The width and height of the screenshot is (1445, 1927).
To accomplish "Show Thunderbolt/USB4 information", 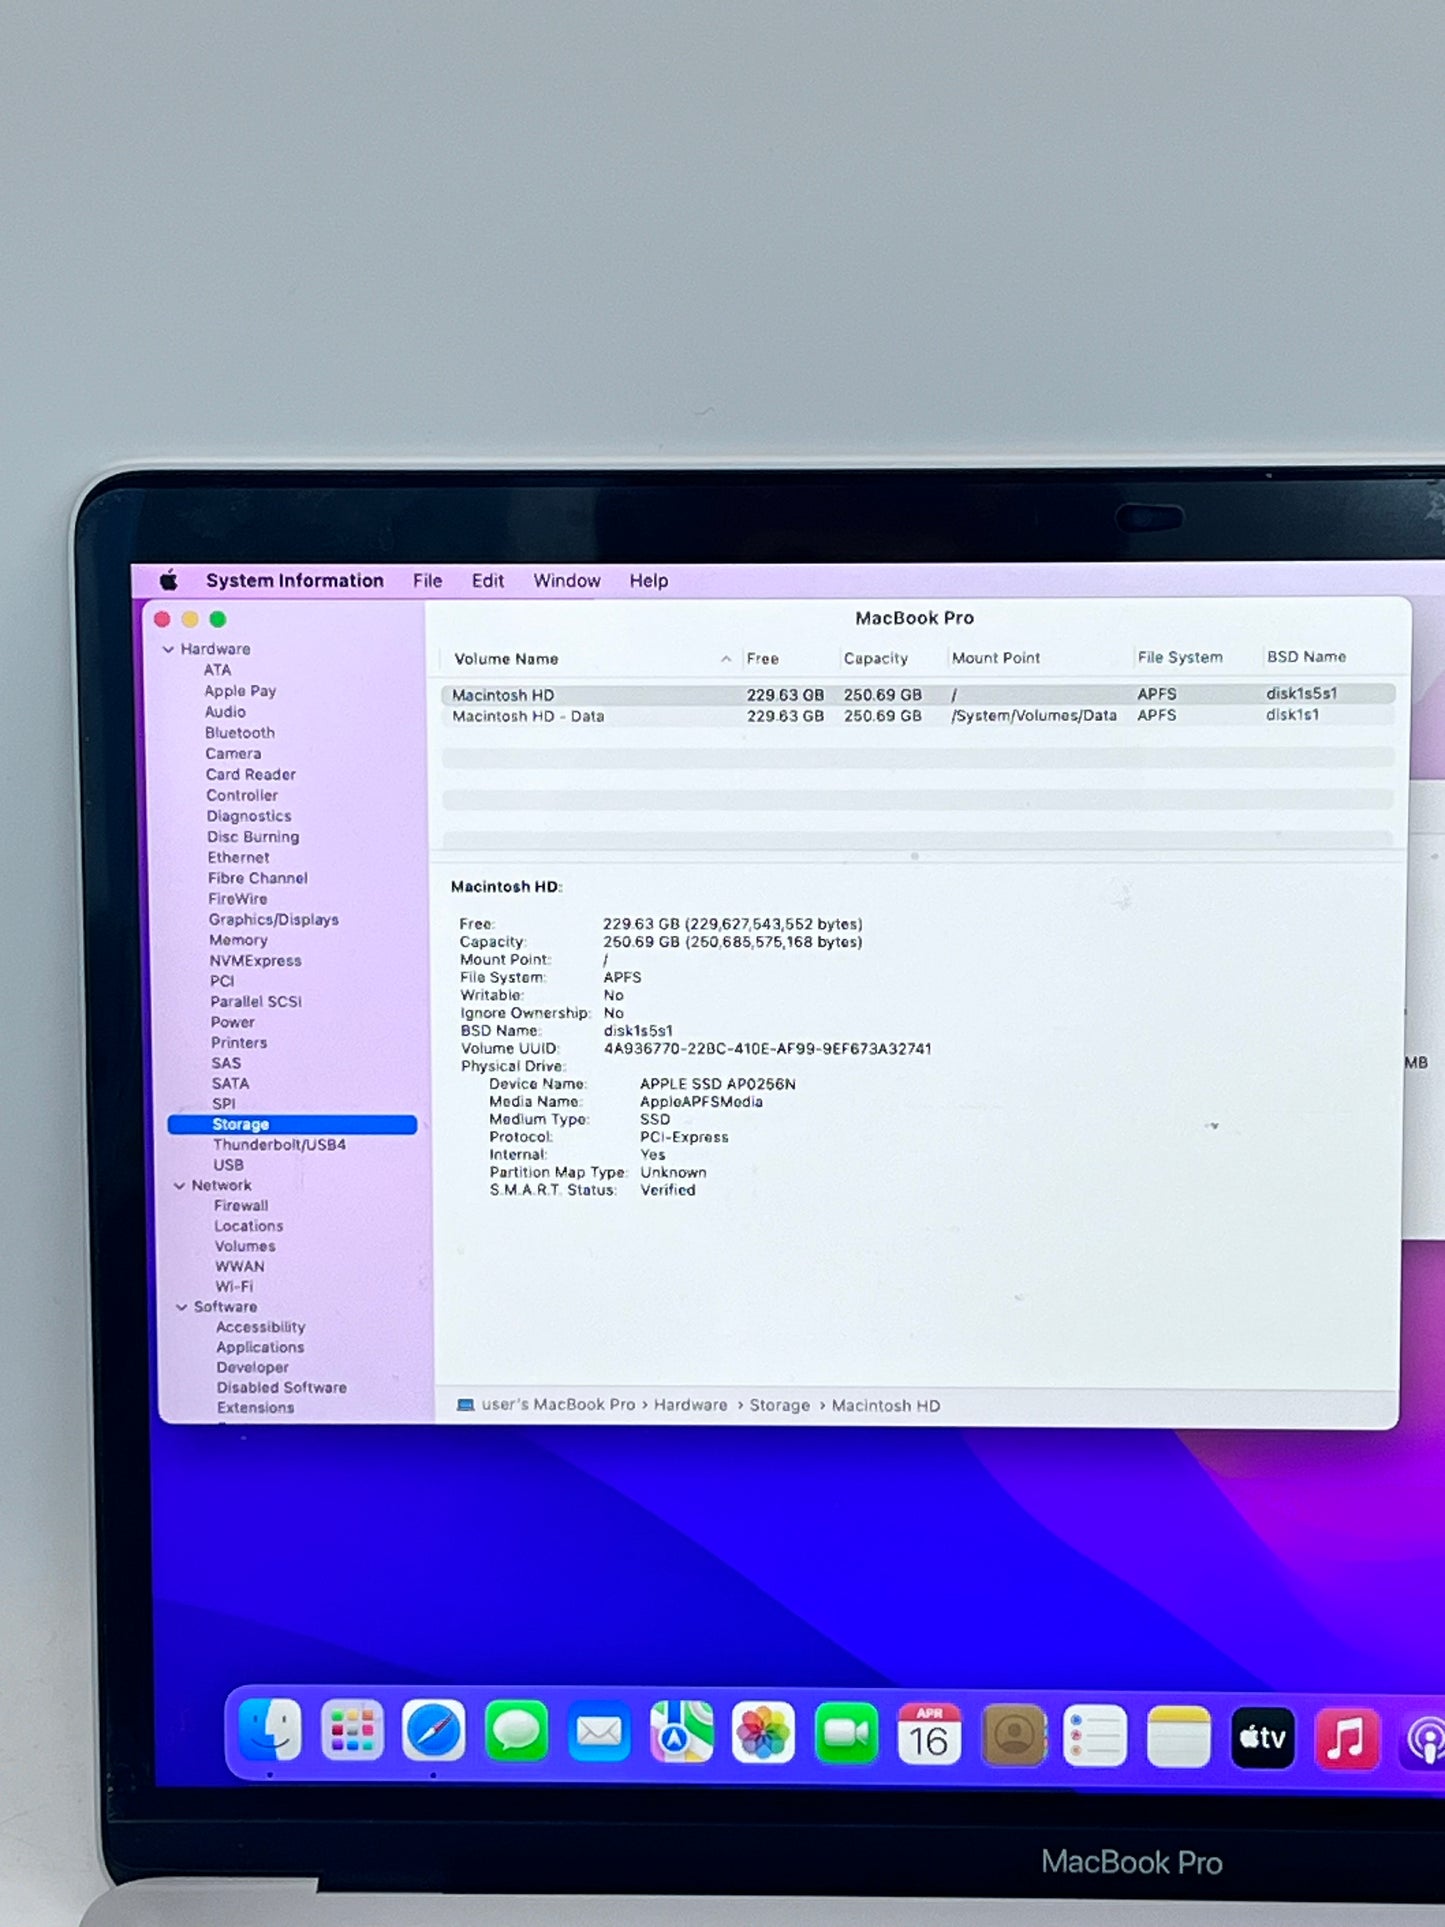I will pos(280,1145).
